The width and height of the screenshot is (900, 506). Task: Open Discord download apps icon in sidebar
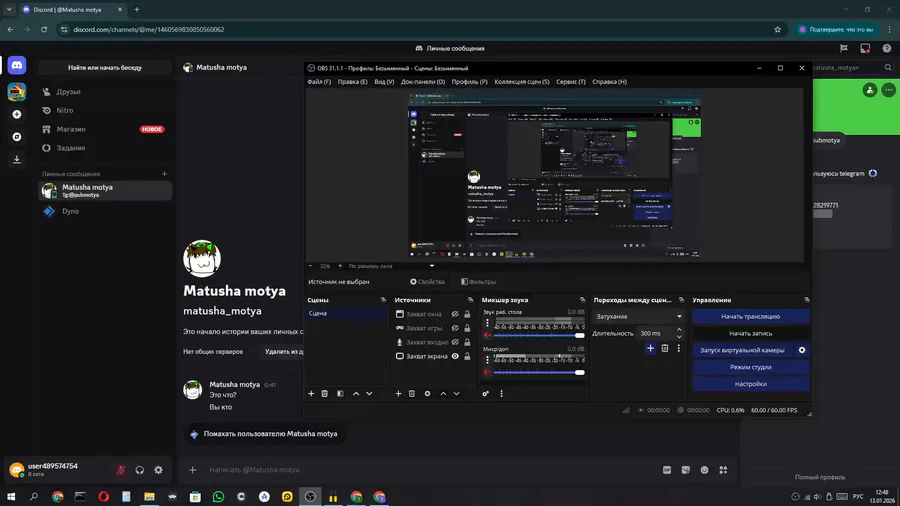coord(17,159)
